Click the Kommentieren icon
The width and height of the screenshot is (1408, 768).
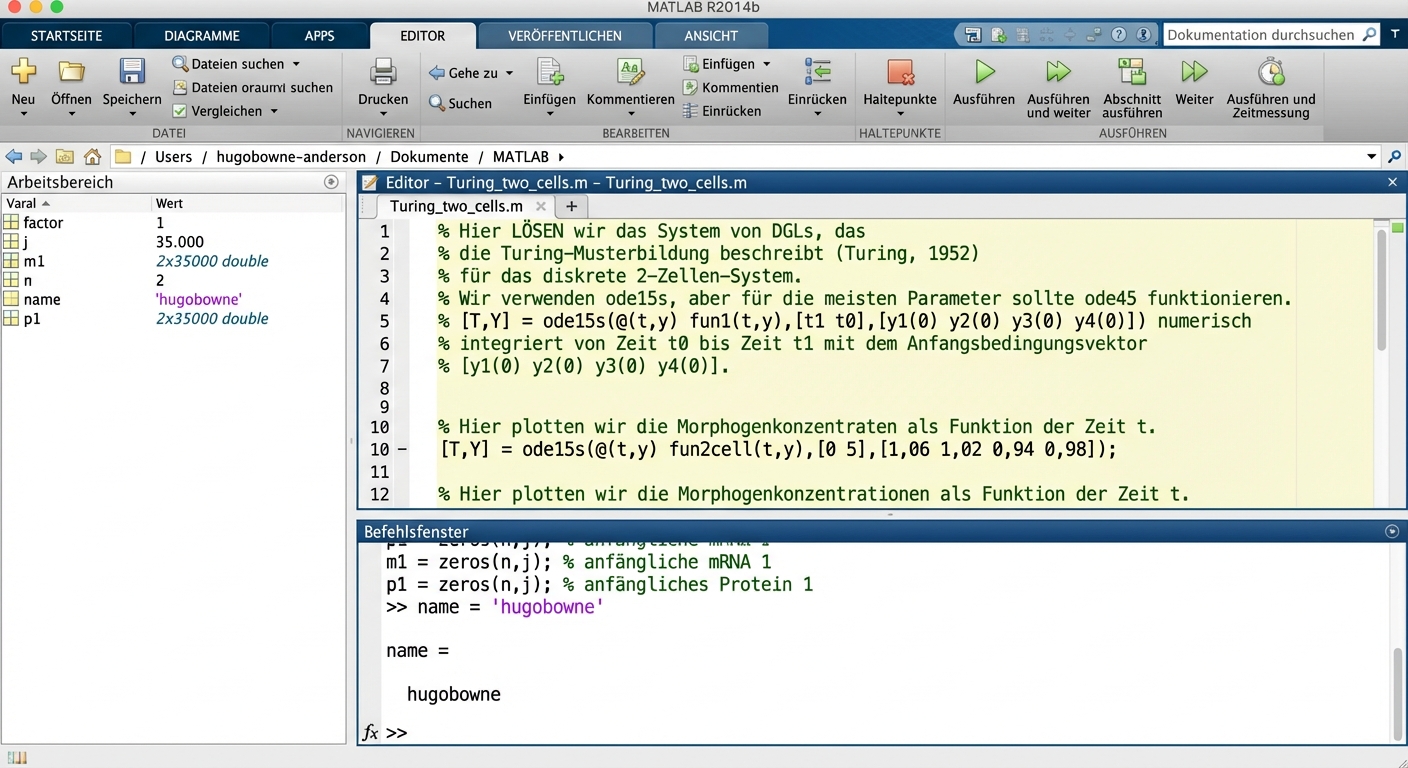(630, 72)
